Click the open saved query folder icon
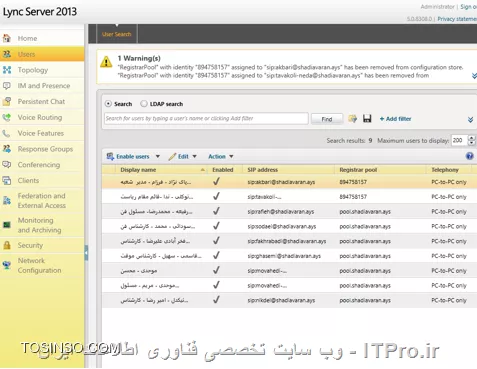477x369 pixels. (352, 119)
